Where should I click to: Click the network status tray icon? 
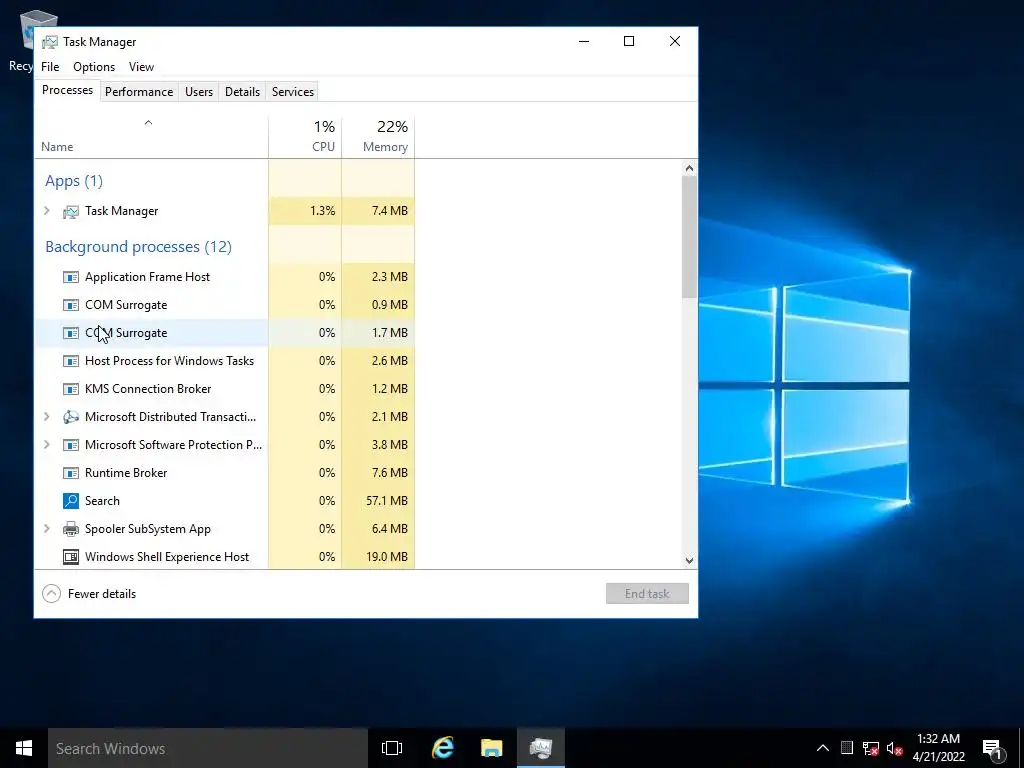(871, 748)
